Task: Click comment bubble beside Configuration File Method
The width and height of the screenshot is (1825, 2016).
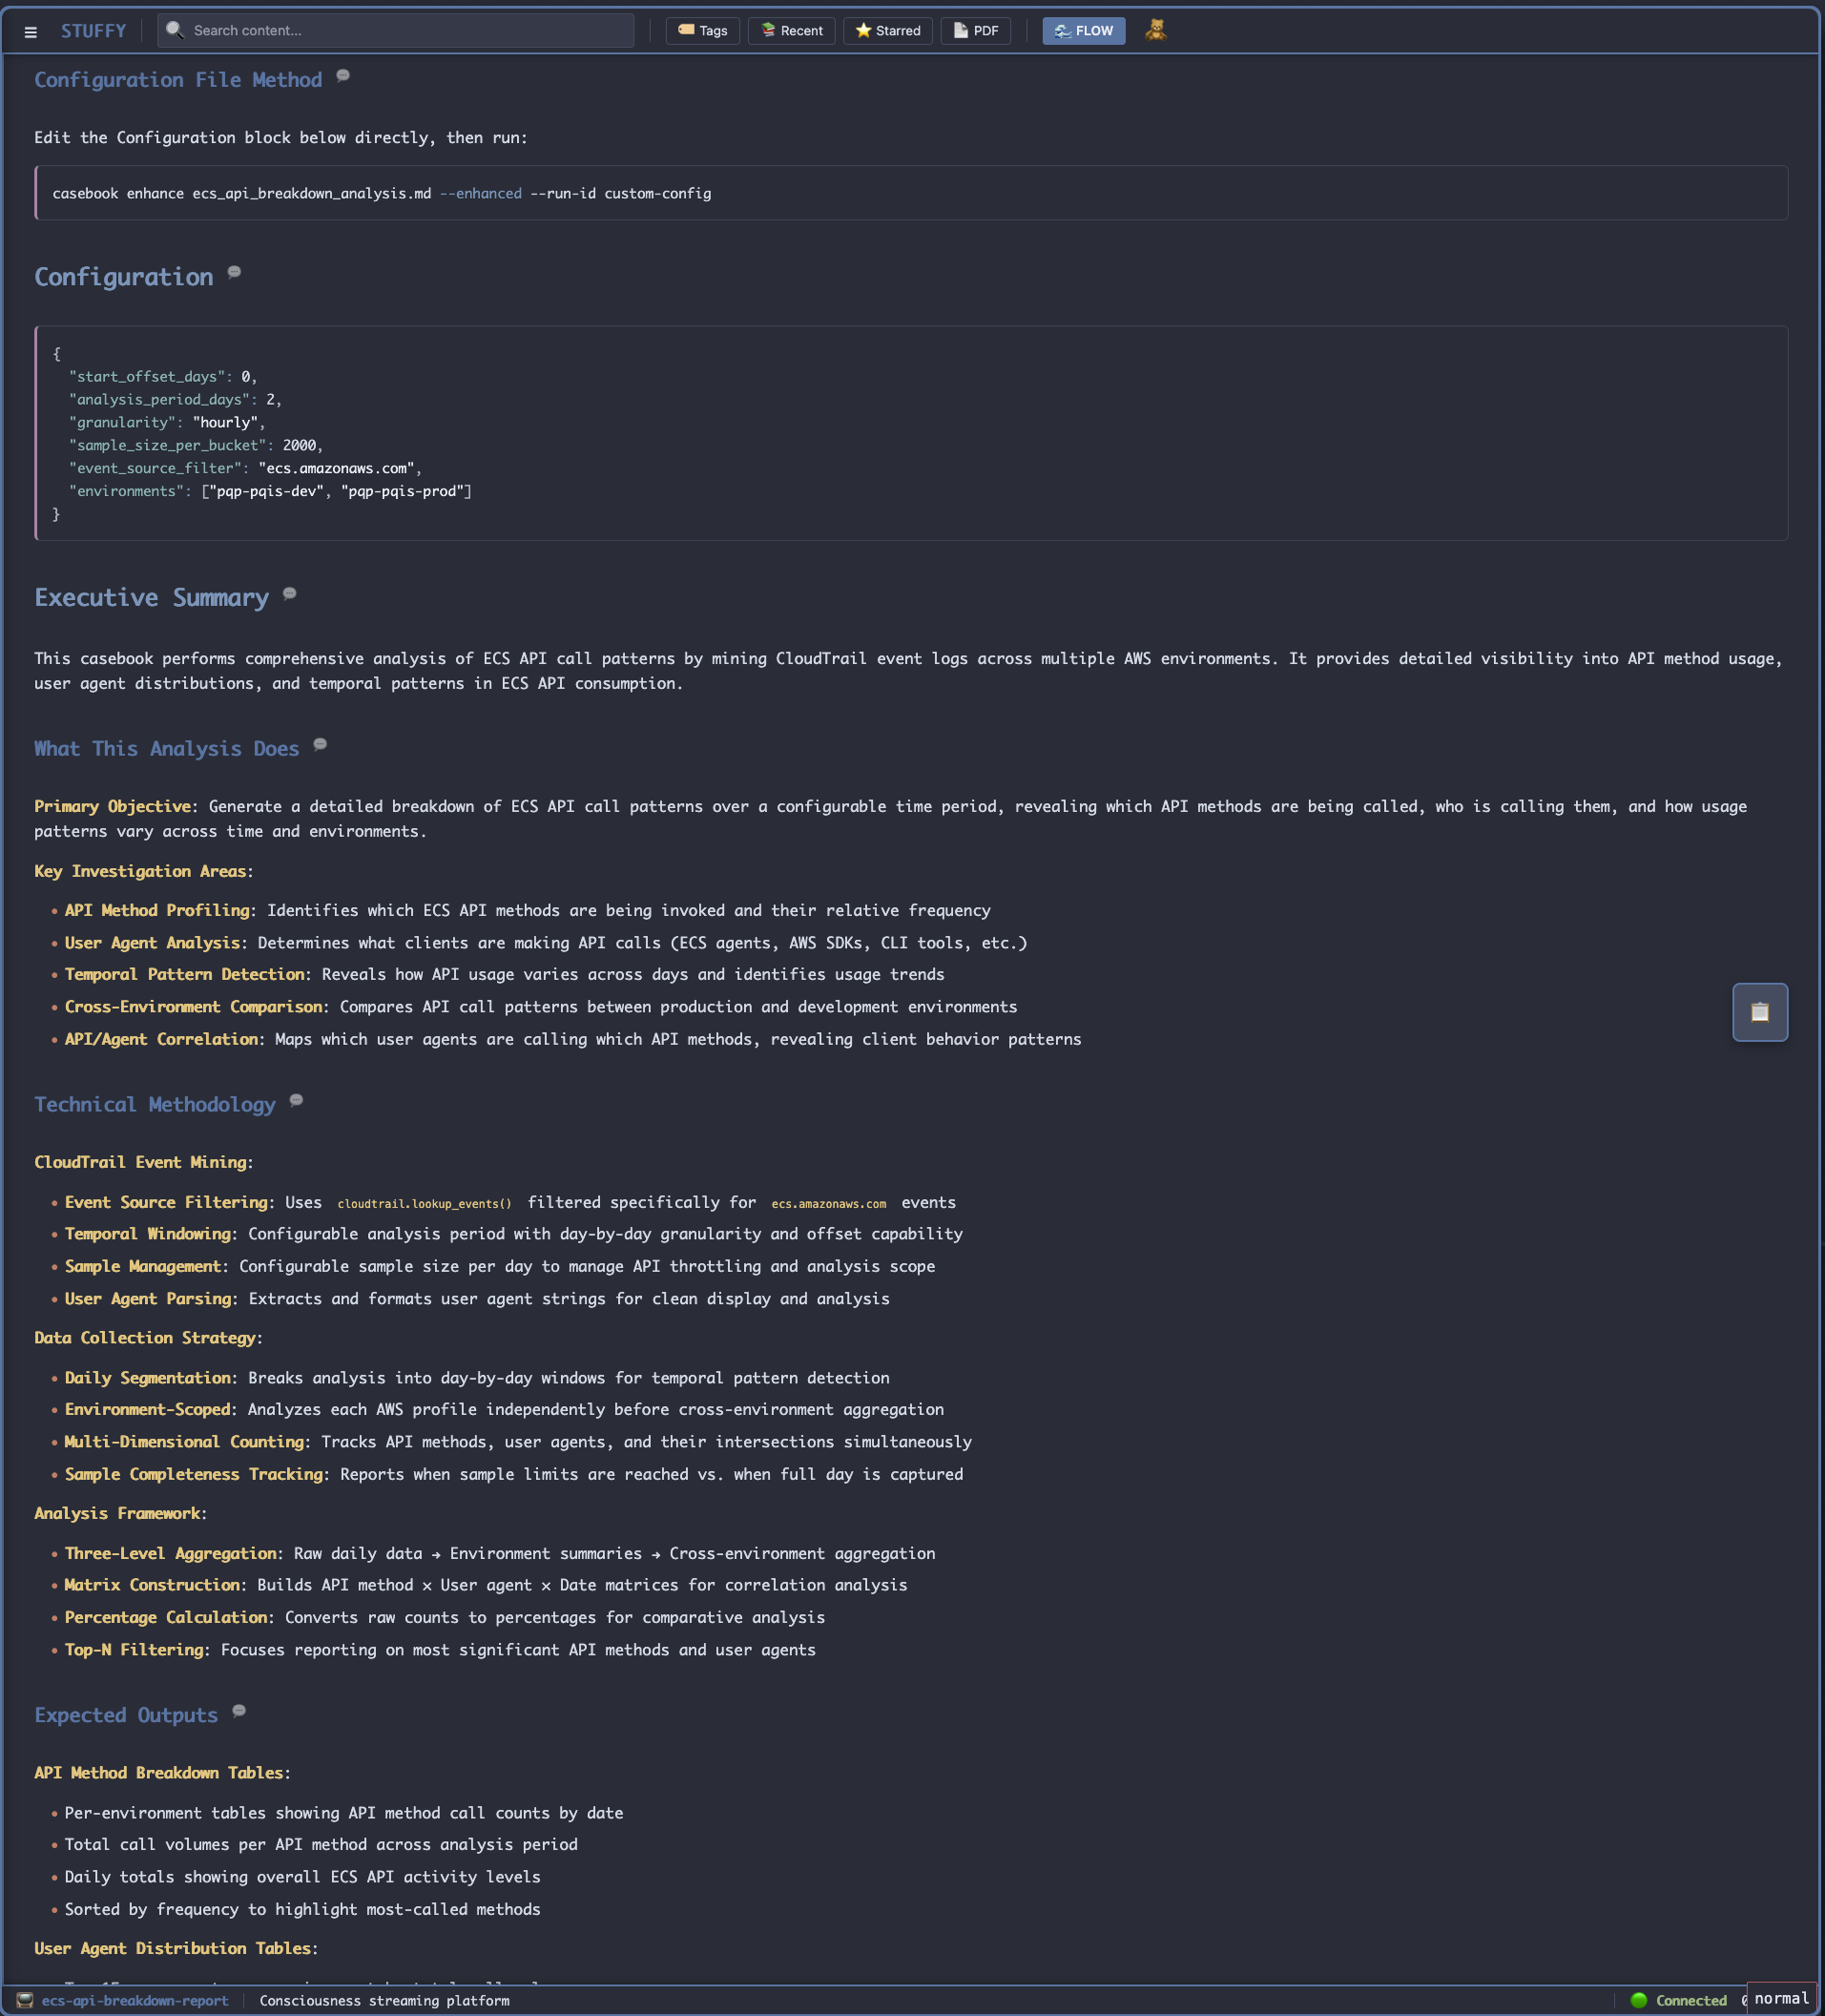Action: (x=343, y=76)
